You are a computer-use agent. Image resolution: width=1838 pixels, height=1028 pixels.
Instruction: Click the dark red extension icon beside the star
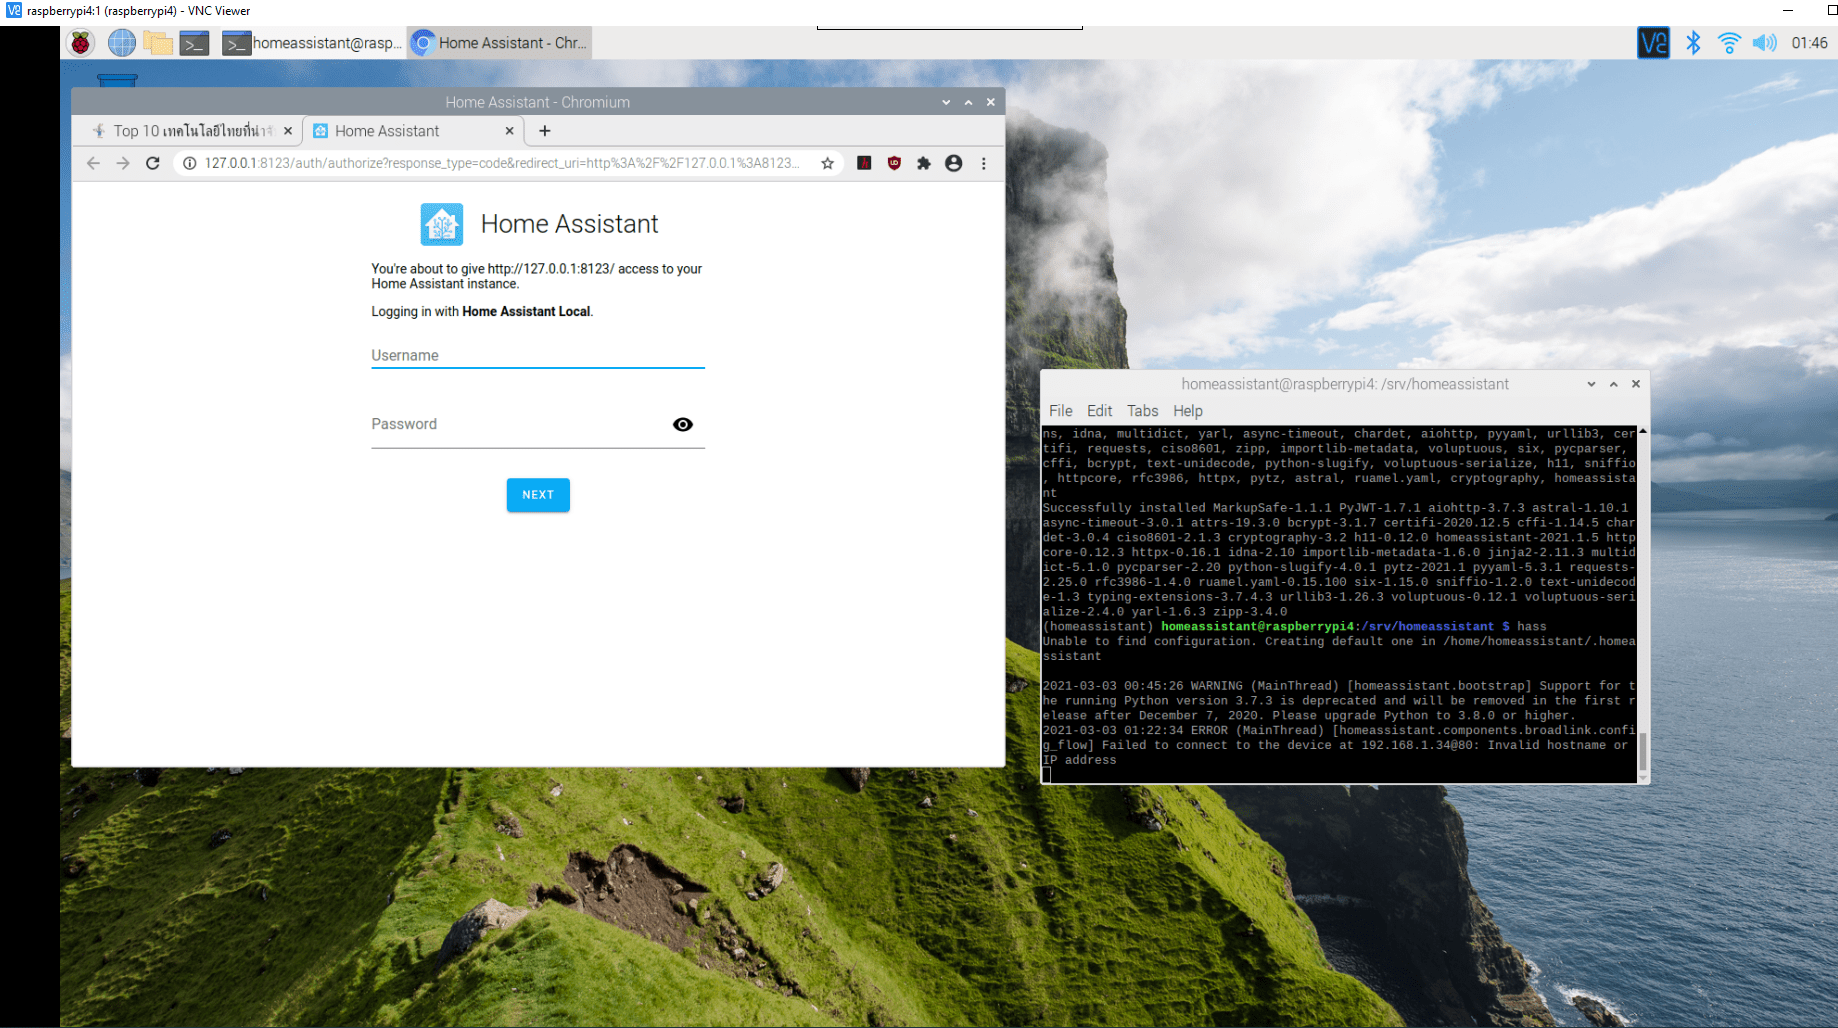(864, 163)
